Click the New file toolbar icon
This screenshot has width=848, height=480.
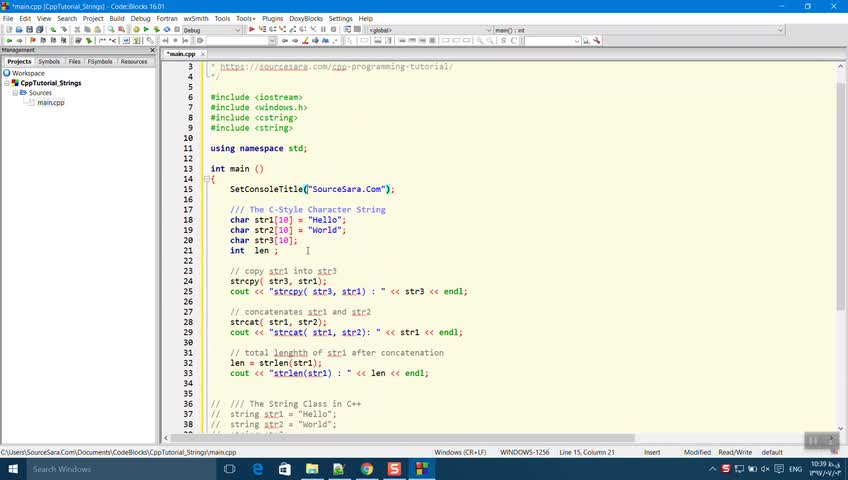click(8, 30)
